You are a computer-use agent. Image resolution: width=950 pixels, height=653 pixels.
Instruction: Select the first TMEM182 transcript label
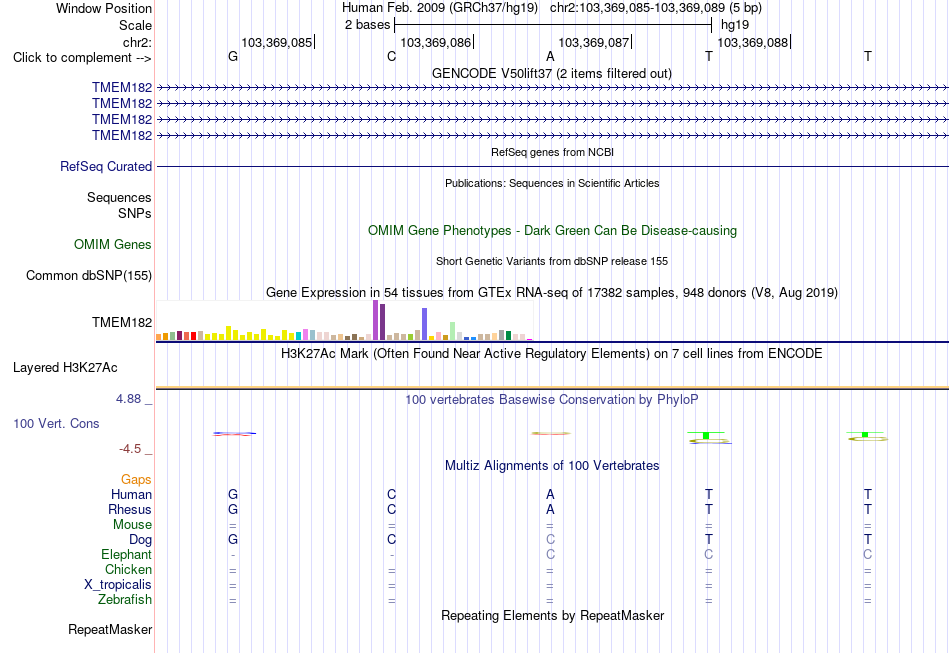tap(122, 88)
